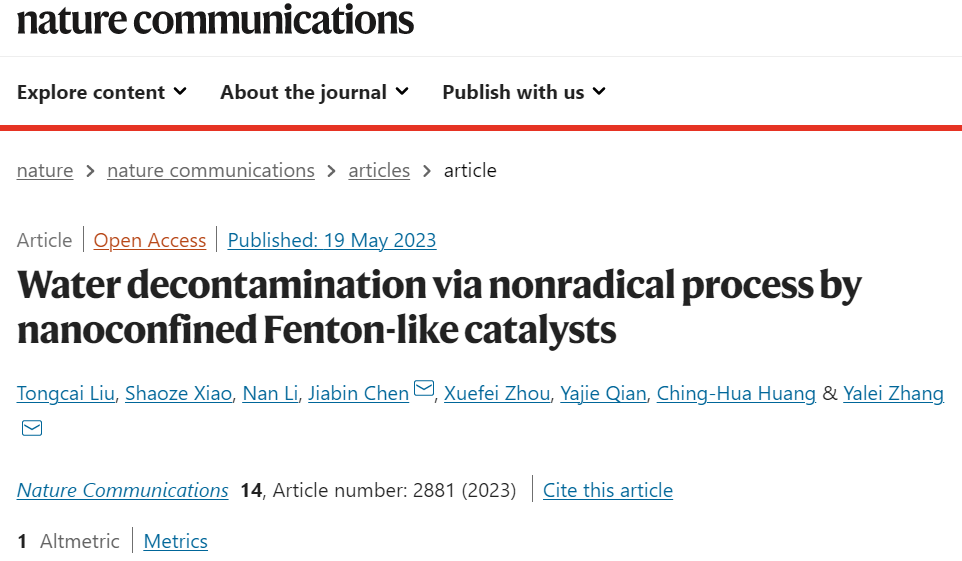
Task: Select author Yajie Qian
Action: coord(604,393)
